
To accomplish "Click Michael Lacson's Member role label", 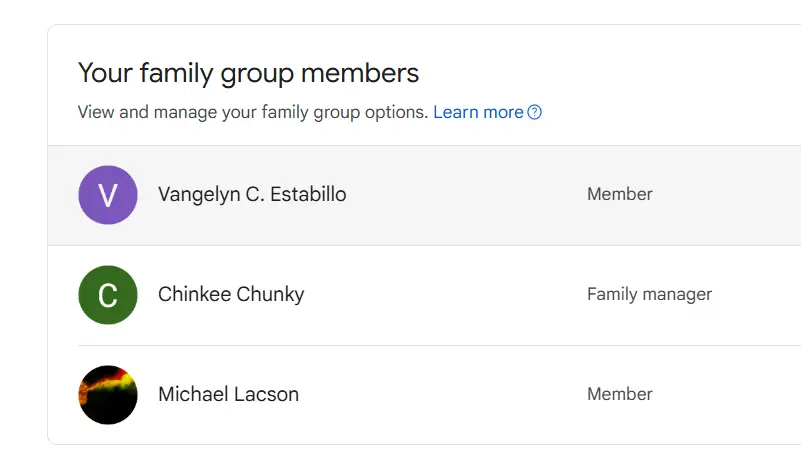I will [620, 394].
